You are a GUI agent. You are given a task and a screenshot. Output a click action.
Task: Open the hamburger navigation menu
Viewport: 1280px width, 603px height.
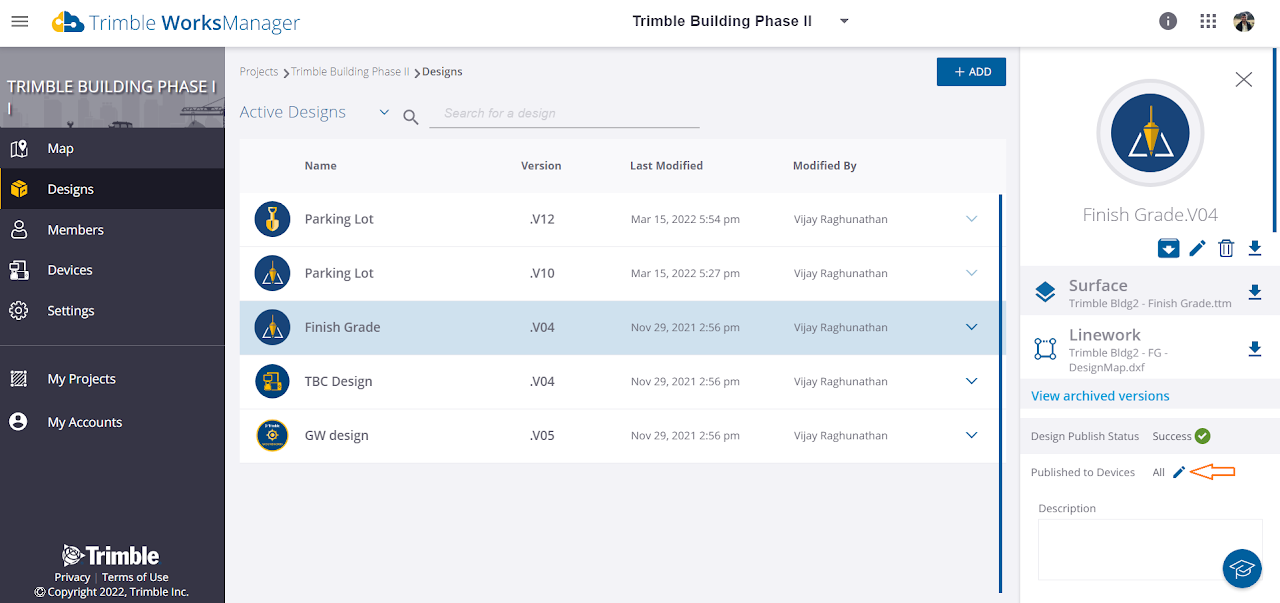[19, 22]
